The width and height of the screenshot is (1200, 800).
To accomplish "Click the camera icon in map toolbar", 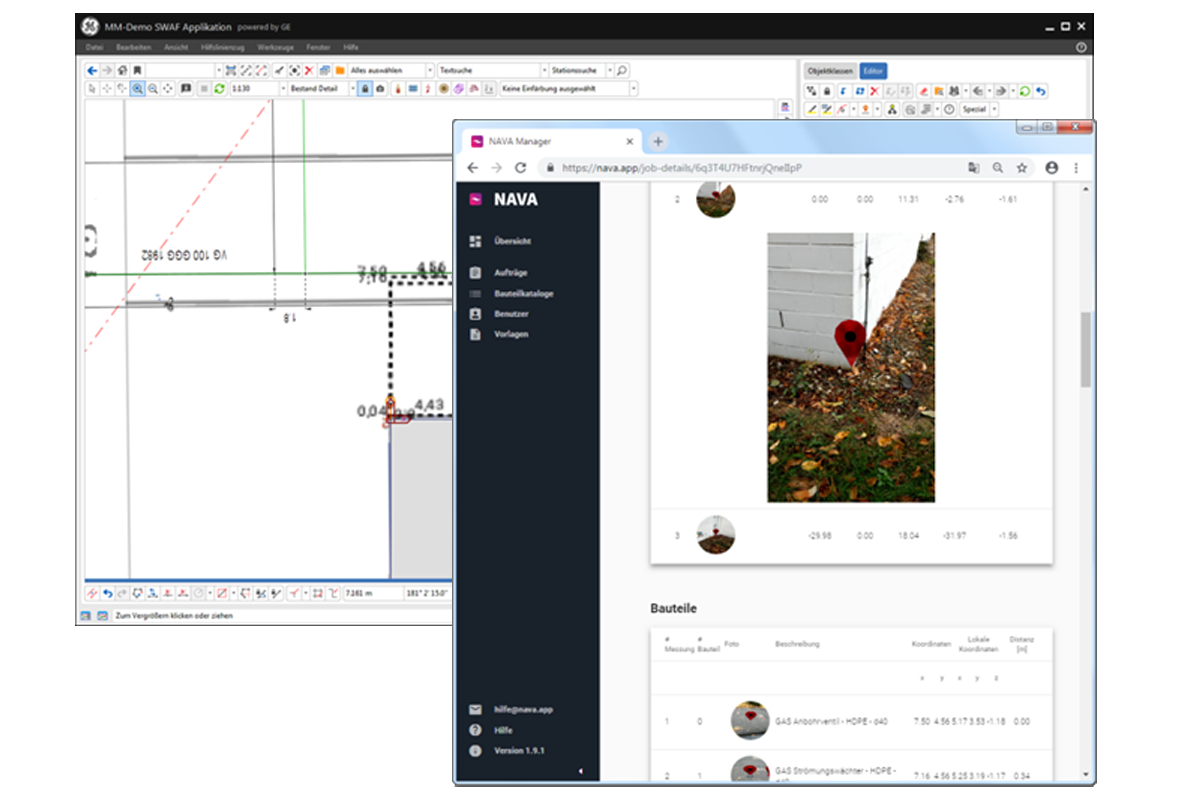I will coord(380,89).
